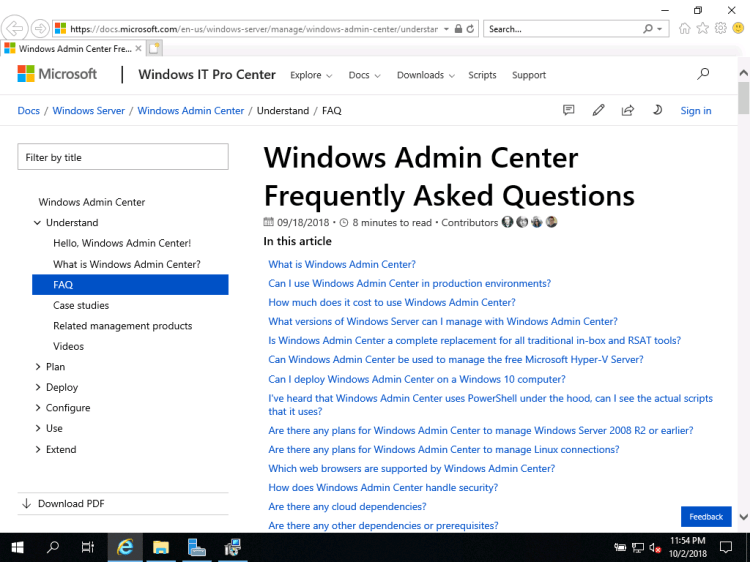Image resolution: width=750 pixels, height=562 pixels.
Task: Click the page feedback comment icon
Action: pyautogui.click(x=569, y=110)
